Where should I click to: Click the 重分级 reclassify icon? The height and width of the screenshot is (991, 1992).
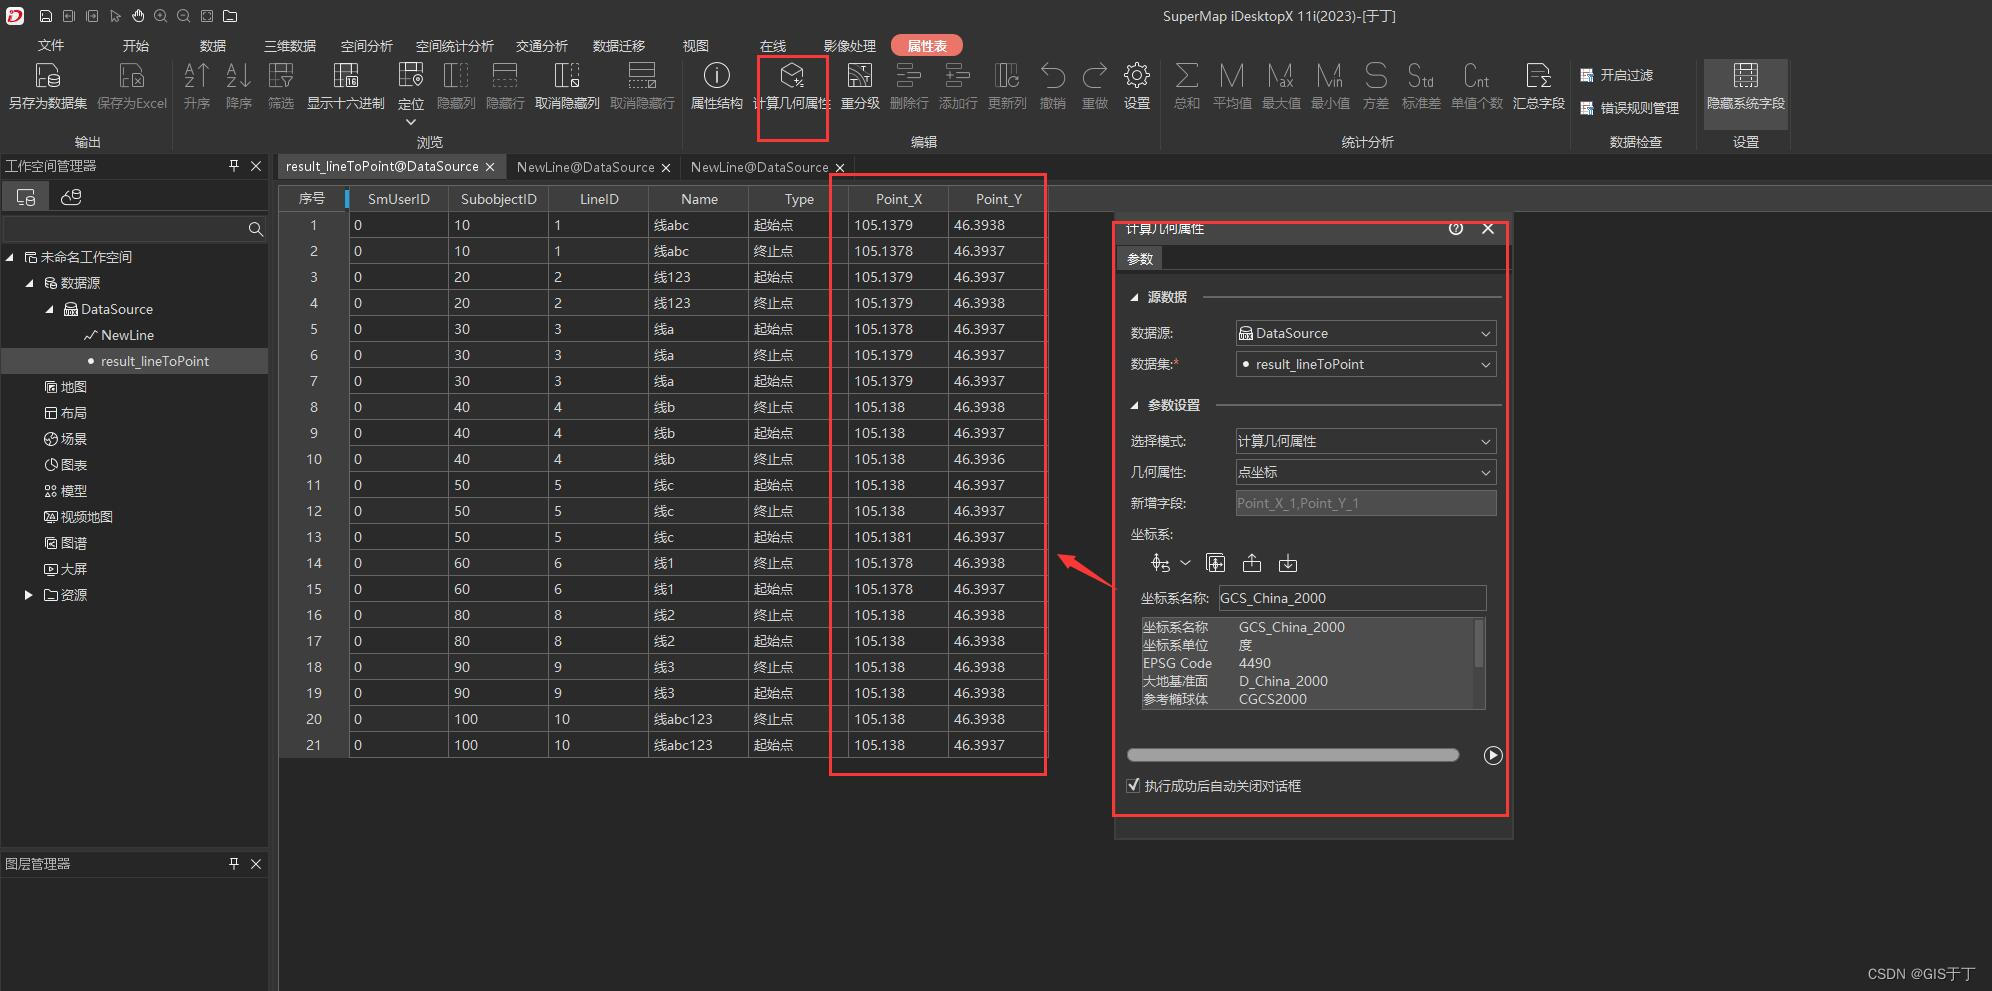pyautogui.click(x=860, y=76)
